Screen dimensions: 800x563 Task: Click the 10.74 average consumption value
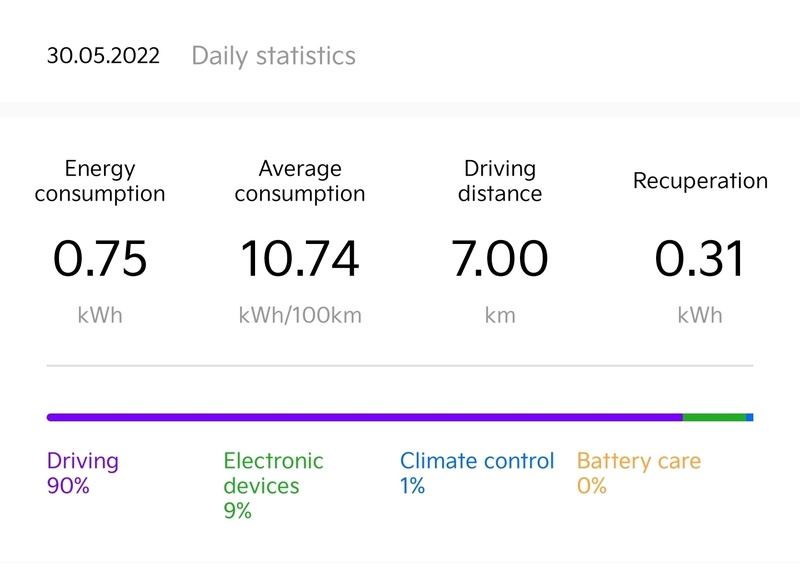coord(300,259)
